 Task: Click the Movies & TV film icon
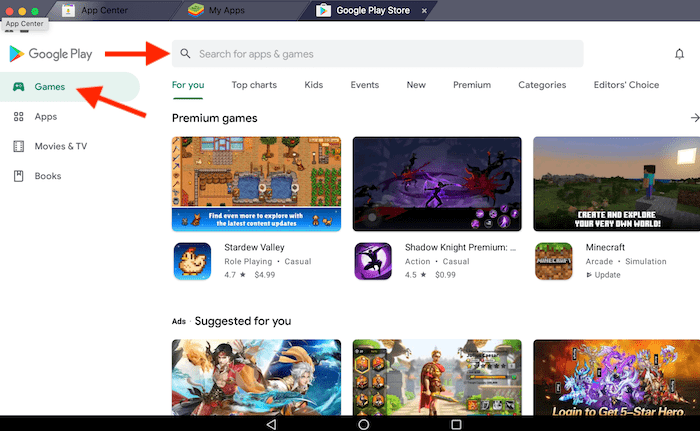pyautogui.click(x=18, y=146)
